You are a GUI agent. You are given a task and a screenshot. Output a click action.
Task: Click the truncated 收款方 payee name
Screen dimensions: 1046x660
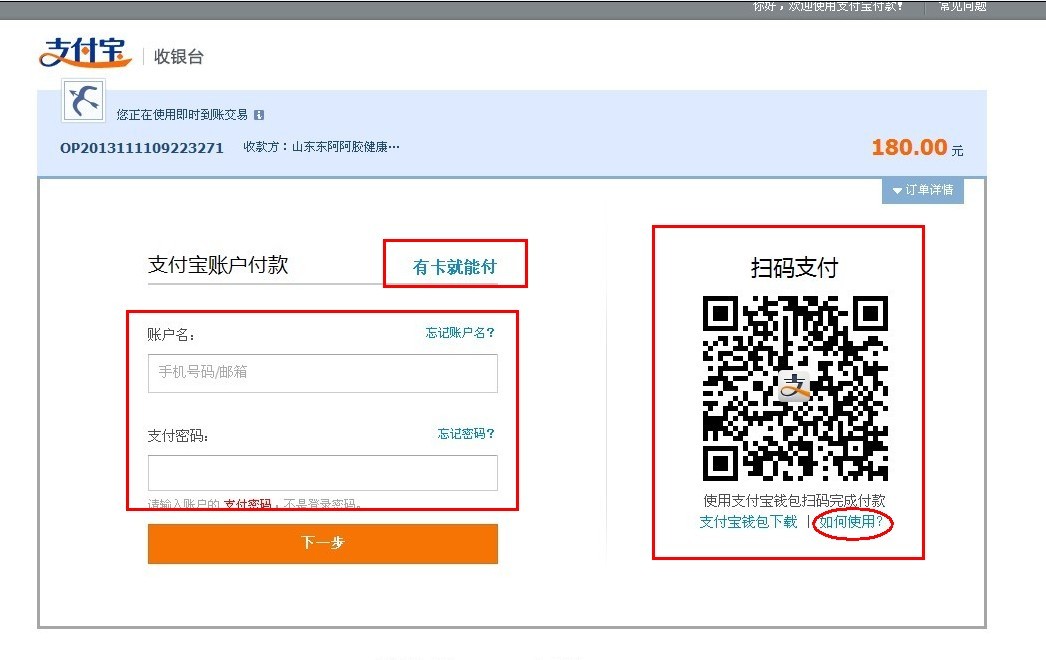coord(345,147)
